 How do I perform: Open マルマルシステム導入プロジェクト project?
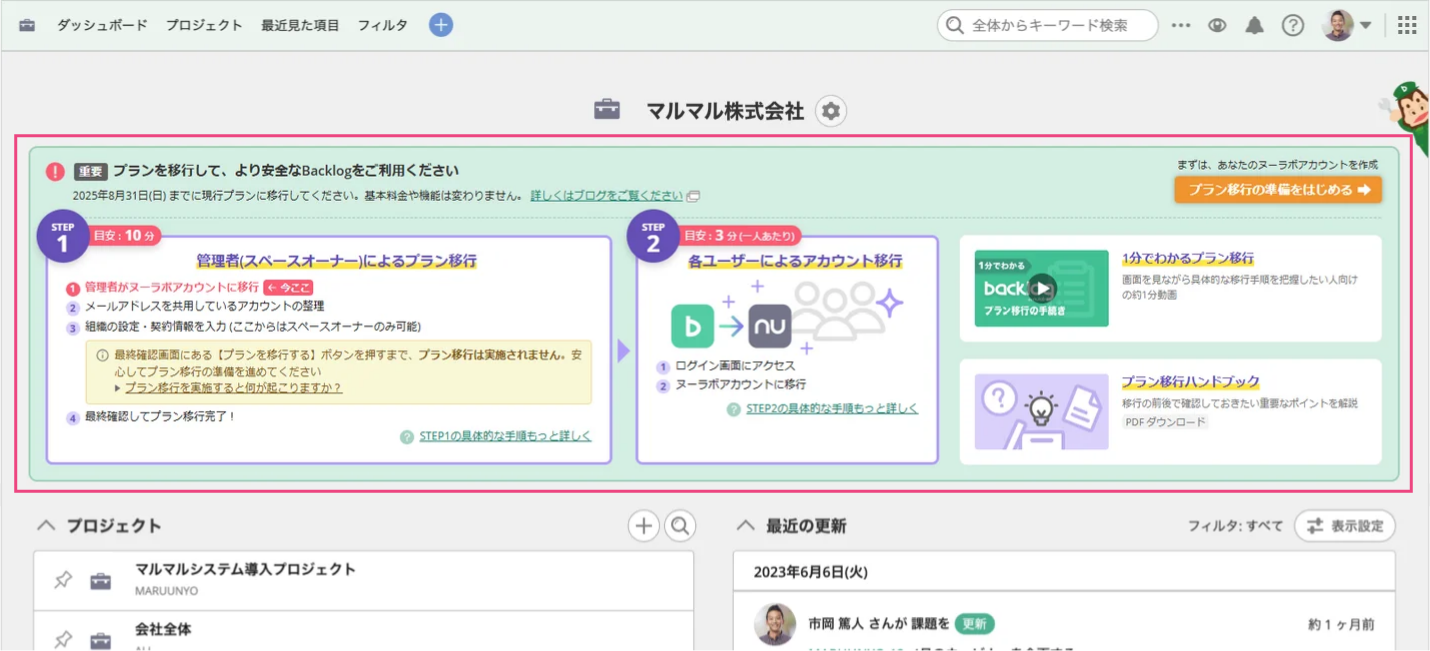[x=245, y=569]
